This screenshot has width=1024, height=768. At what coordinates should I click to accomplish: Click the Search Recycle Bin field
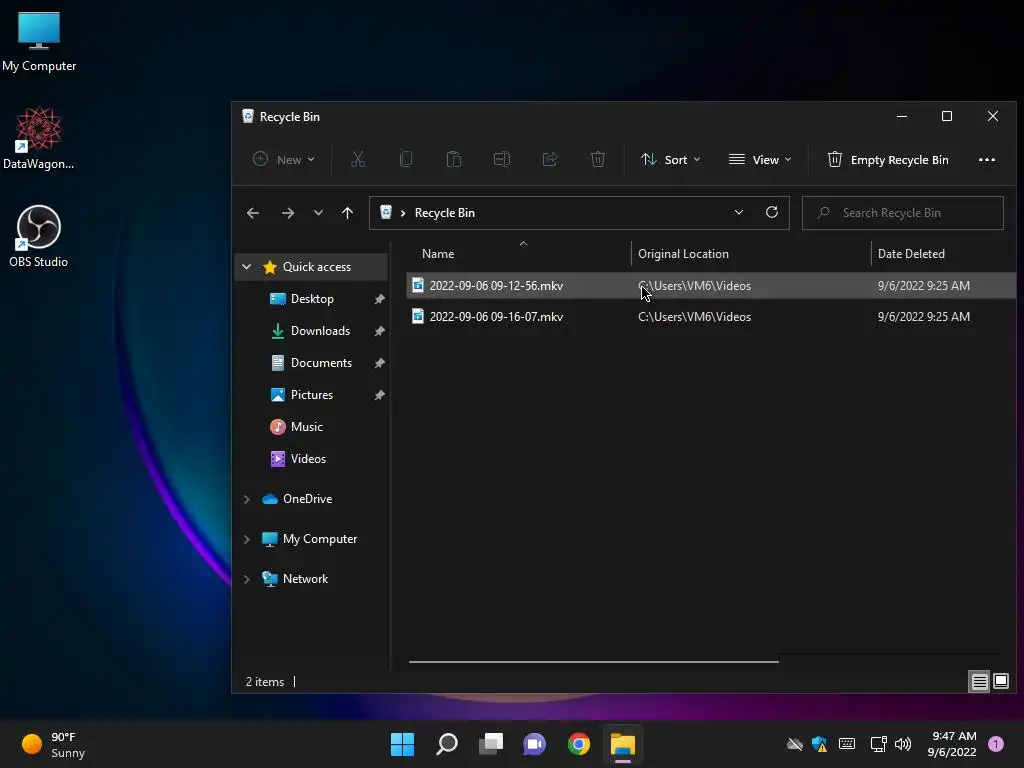pos(903,213)
